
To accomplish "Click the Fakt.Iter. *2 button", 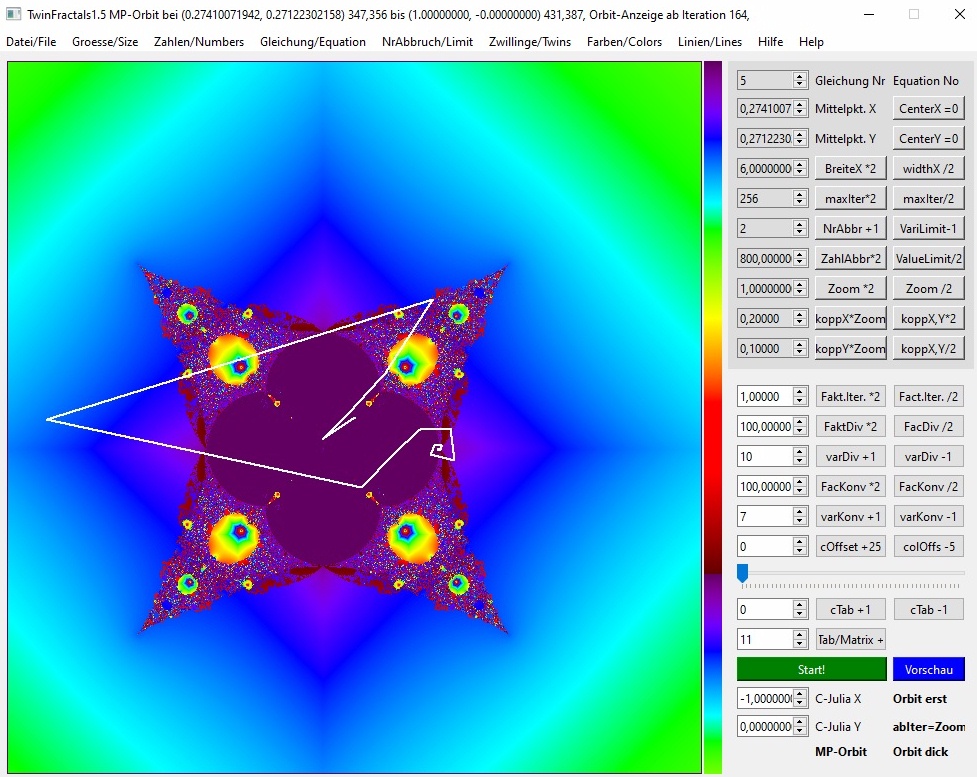I will (x=851, y=396).
